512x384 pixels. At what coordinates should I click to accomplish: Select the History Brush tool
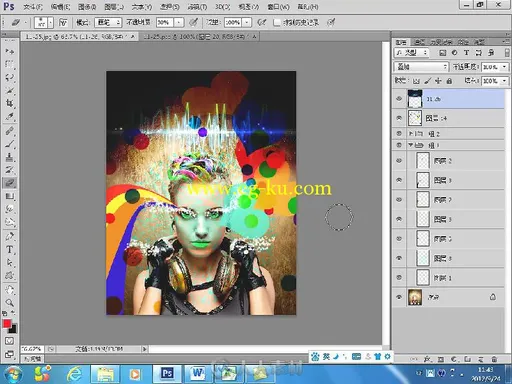(10, 170)
